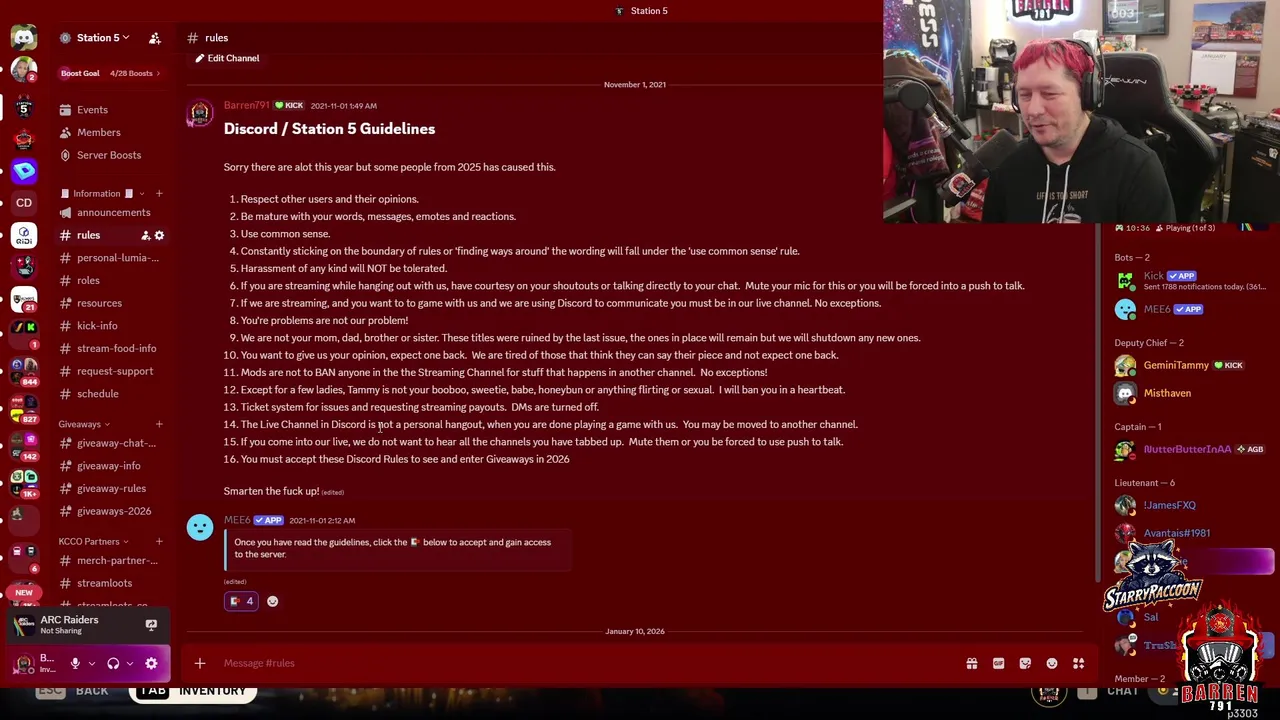Click the NEW unread mentions indicator
The image size is (1280, 720).
(x=24, y=593)
